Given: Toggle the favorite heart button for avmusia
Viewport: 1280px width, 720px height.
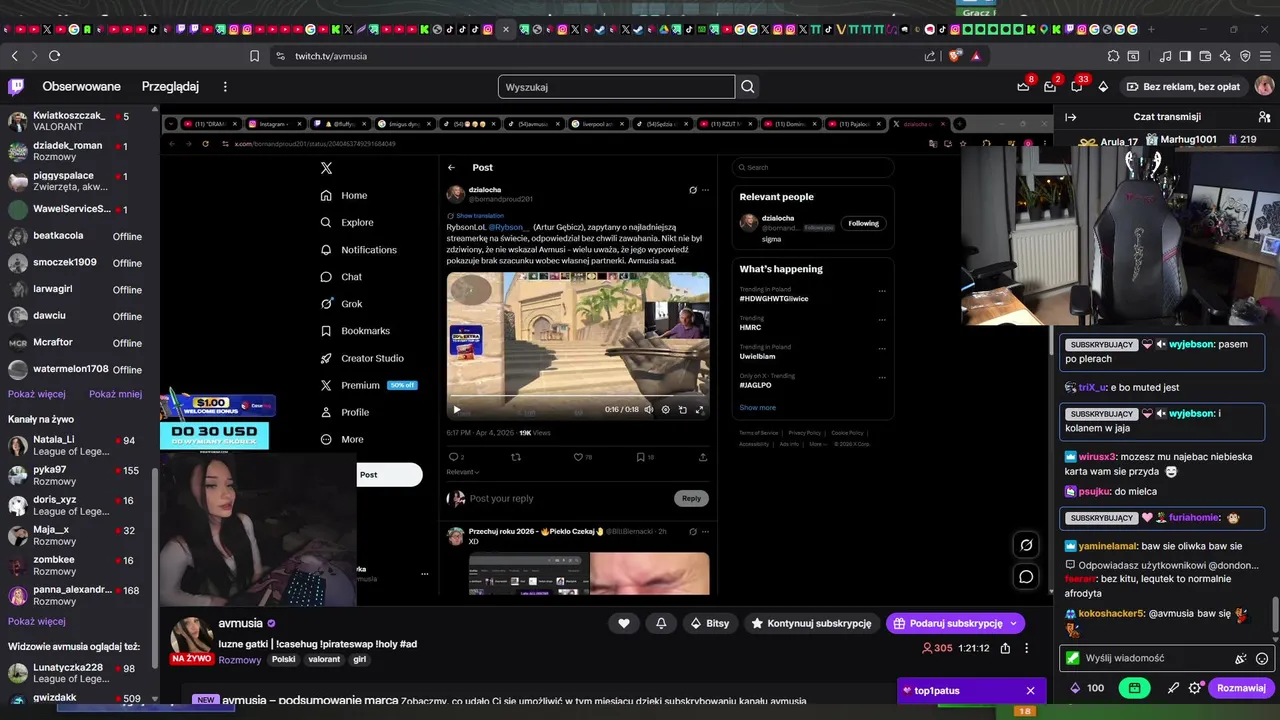Looking at the screenshot, I should tap(624, 623).
